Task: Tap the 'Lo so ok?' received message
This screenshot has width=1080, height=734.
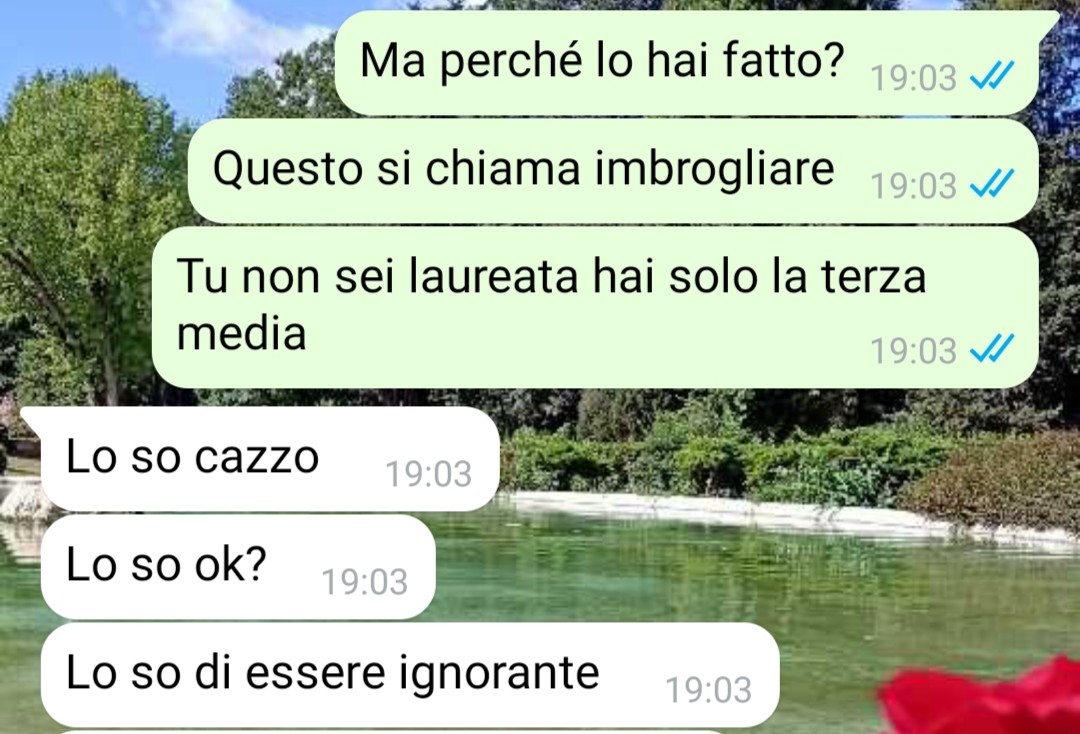Action: [x=238, y=567]
